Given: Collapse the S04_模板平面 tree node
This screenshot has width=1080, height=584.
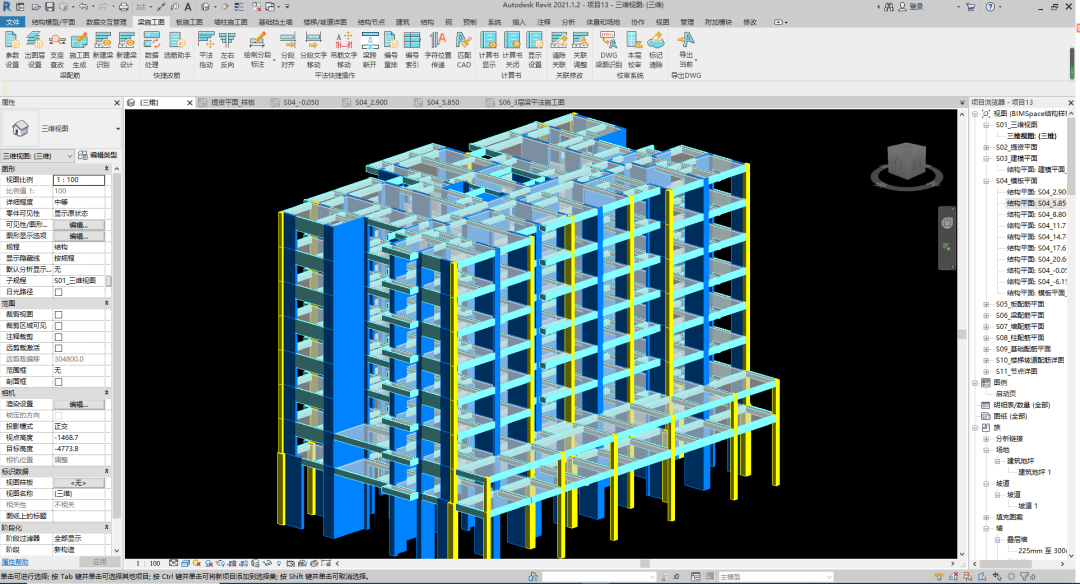Looking at the screenshot, I should pos(986,181).
